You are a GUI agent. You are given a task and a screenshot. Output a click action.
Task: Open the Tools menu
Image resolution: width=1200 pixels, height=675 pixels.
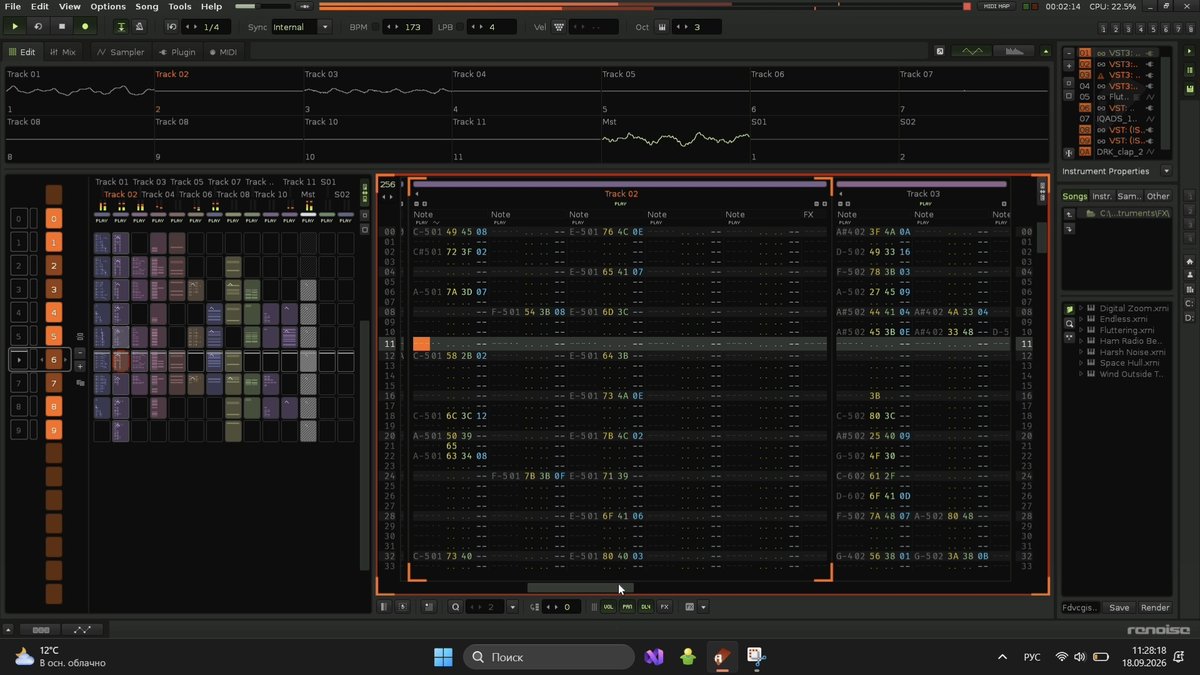[x=180, y=6]
